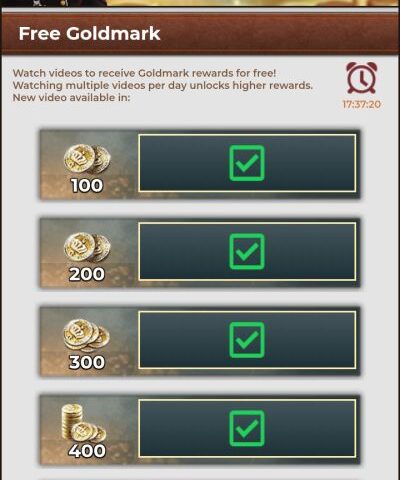Tap the "400" amount label
The height and width of the screenshot is (480, 400).
(87, 451)
